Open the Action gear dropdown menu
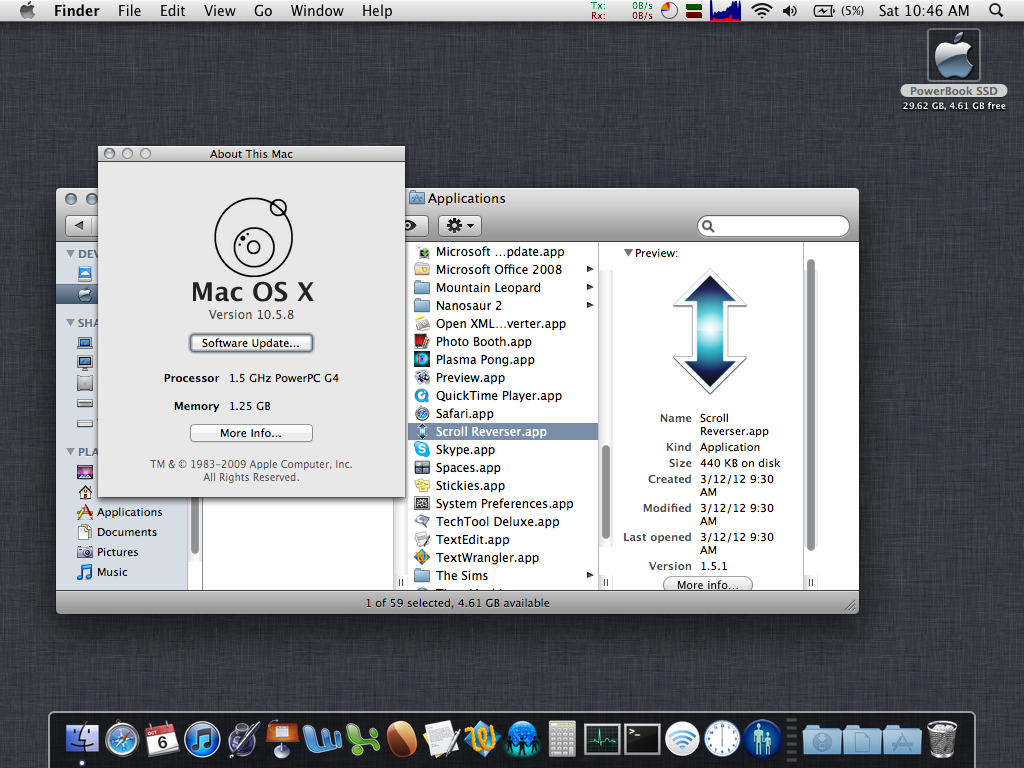 click(x=460, y=226)
